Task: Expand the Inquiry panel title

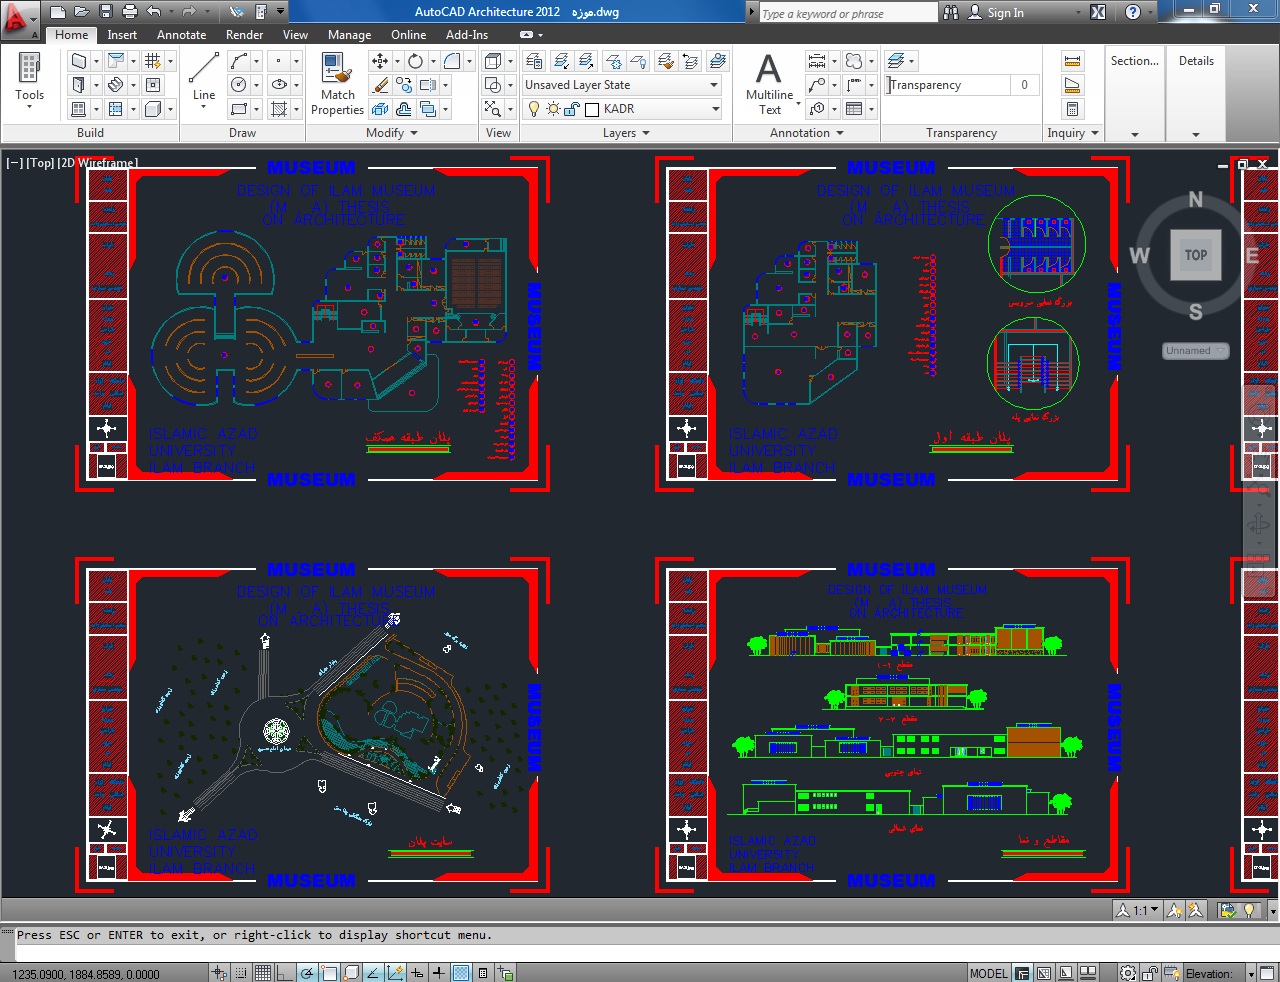Action: tap(1073, 132)
